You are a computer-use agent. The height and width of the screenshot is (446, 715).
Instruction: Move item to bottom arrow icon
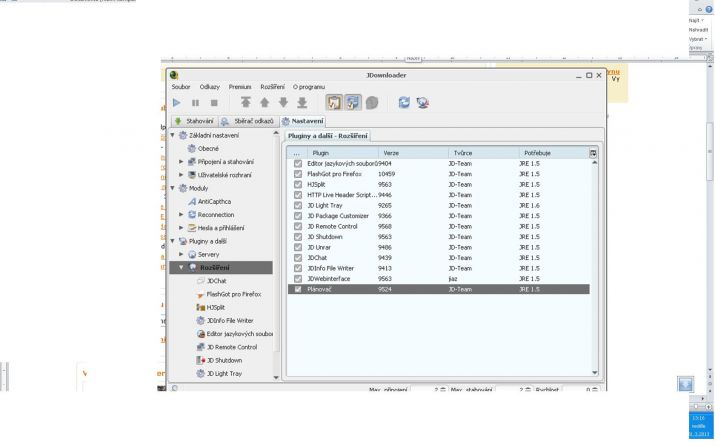[x=302, y=103]
